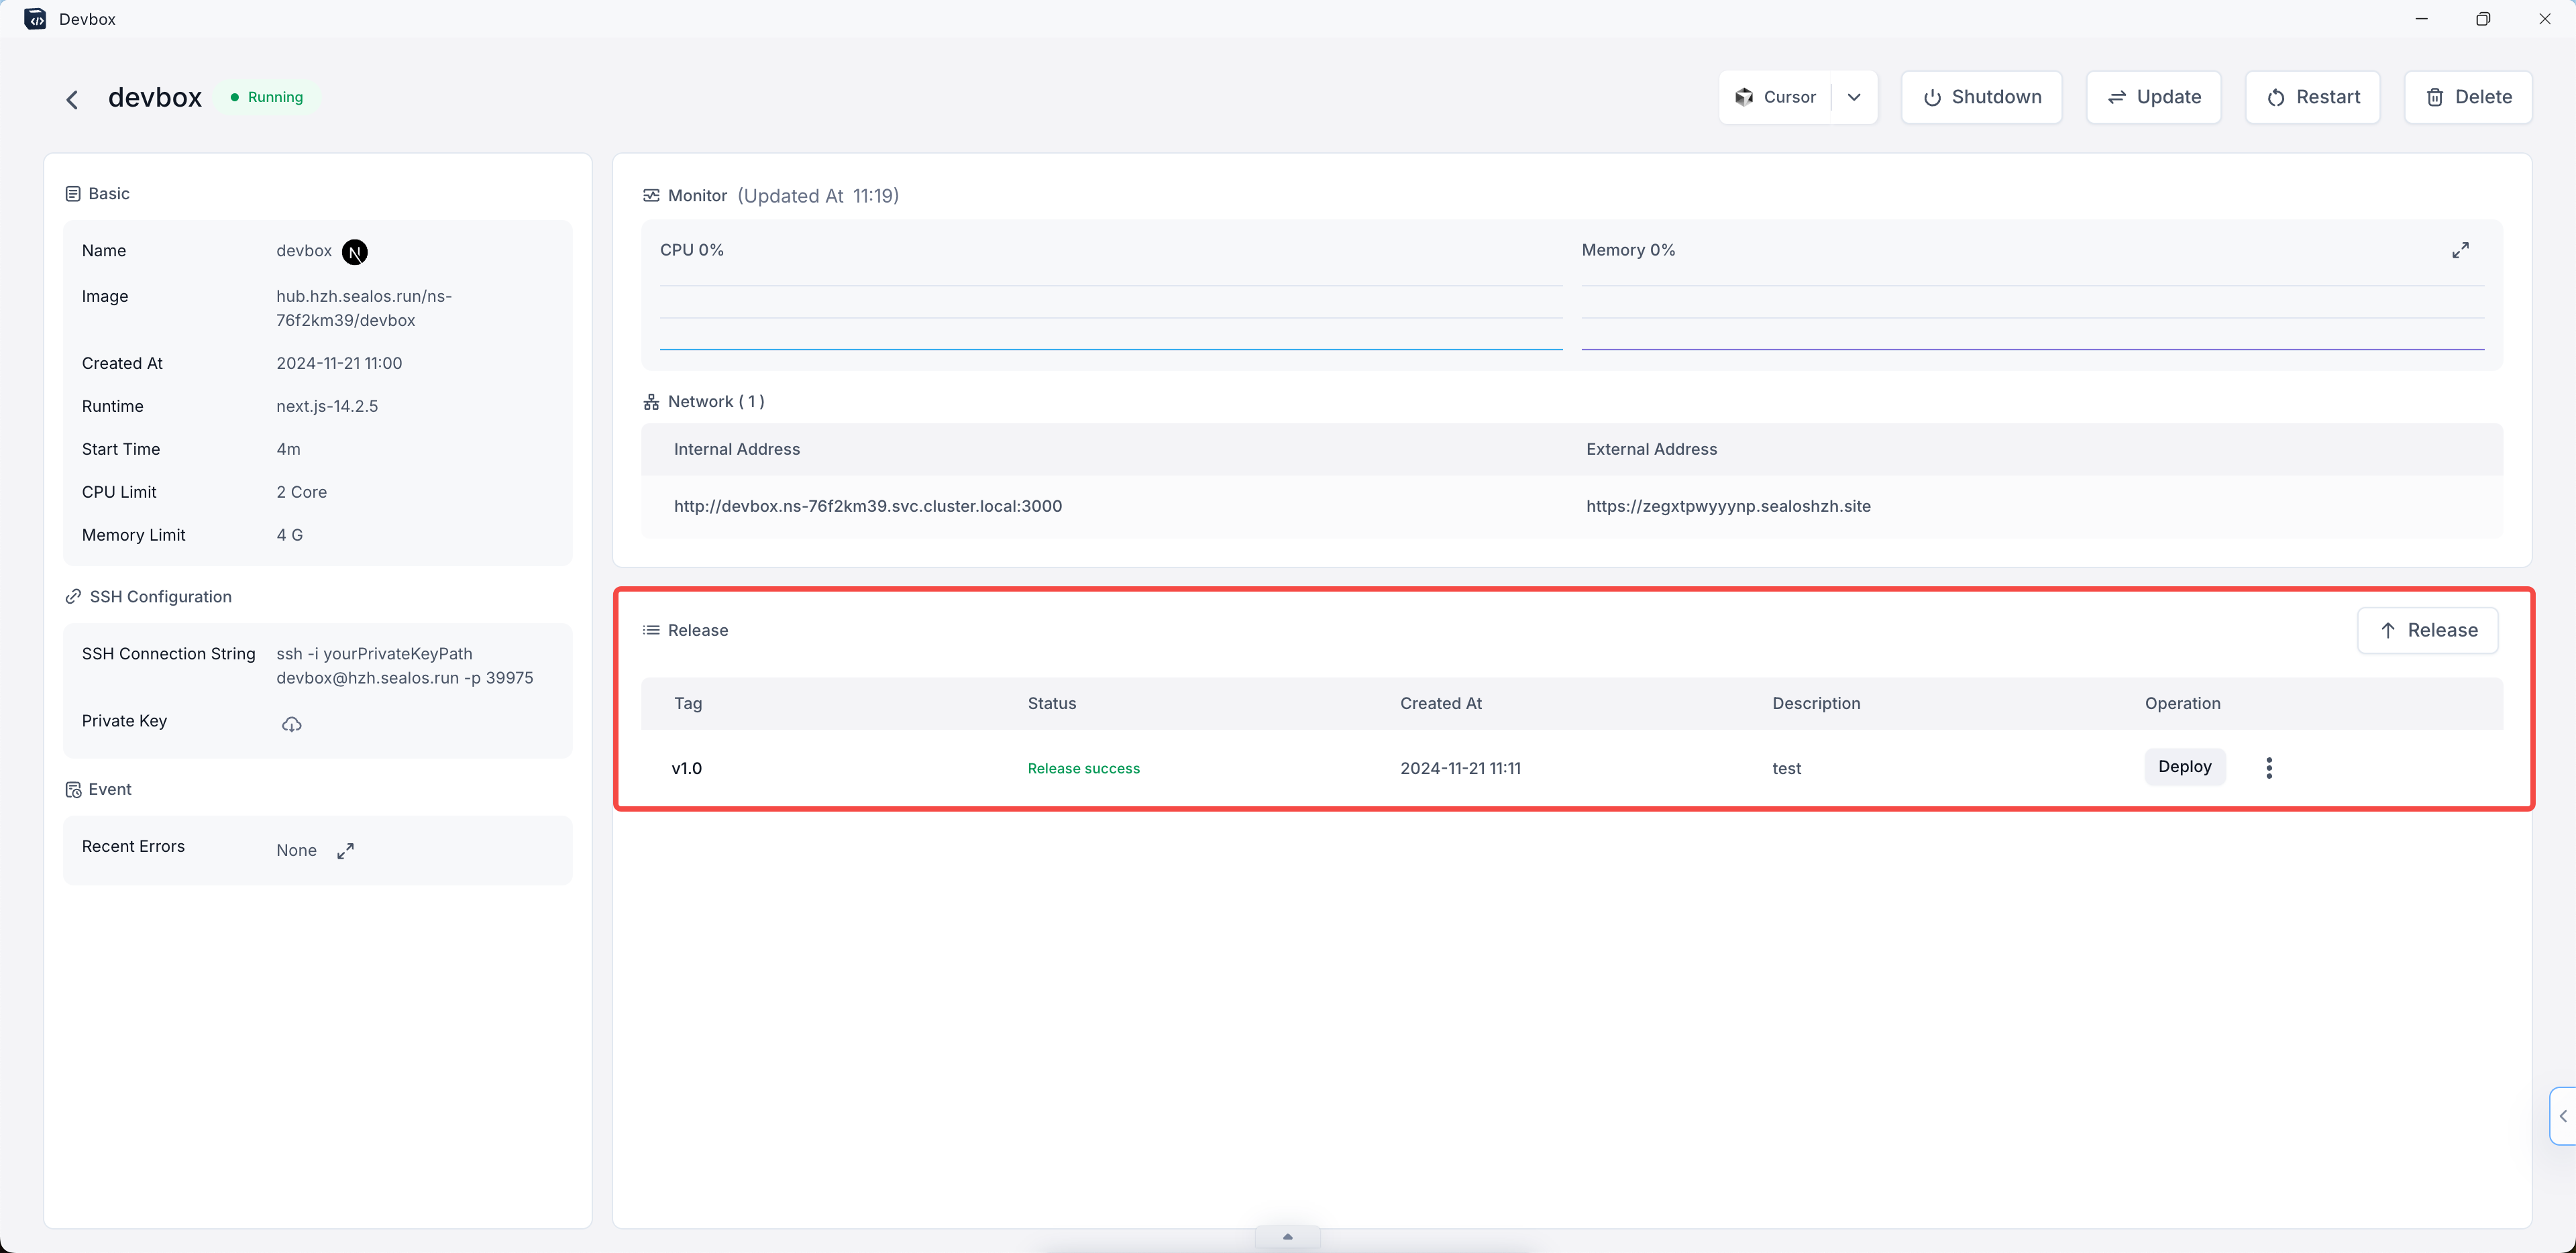Restart the devbox
Viewport: 2576px width, 1253px height.
point(2312,97)
